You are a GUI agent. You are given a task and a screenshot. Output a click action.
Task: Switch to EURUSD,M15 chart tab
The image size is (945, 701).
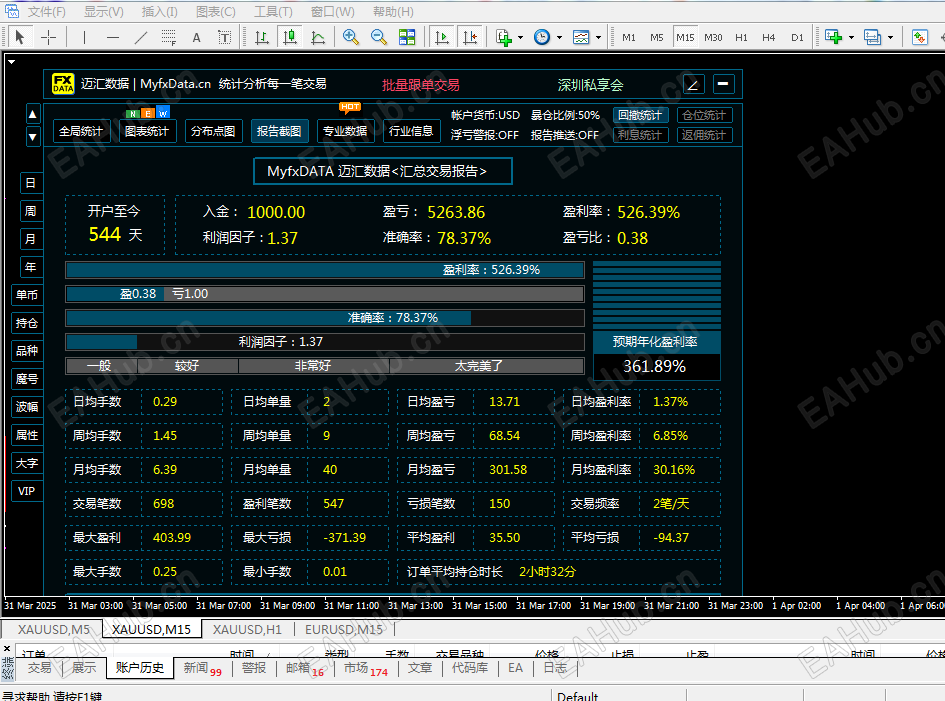(344, 629)
